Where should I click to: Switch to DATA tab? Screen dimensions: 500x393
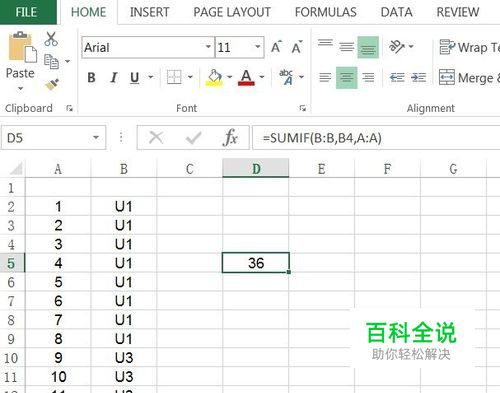click(x=397, y=12)
